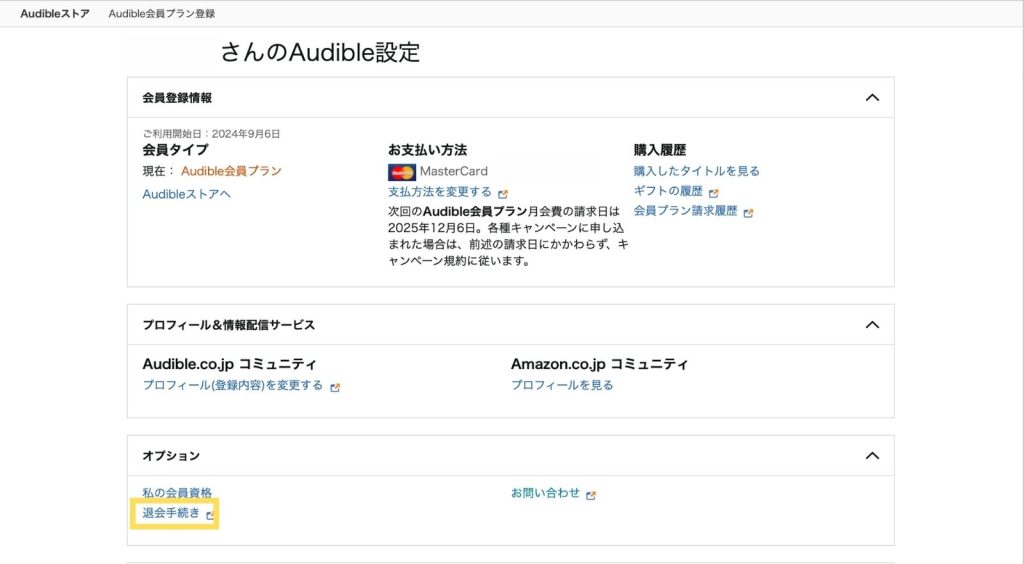1024x564 pixels.
Task: Click the MasterCard logo icon
Action: (402, 172)
